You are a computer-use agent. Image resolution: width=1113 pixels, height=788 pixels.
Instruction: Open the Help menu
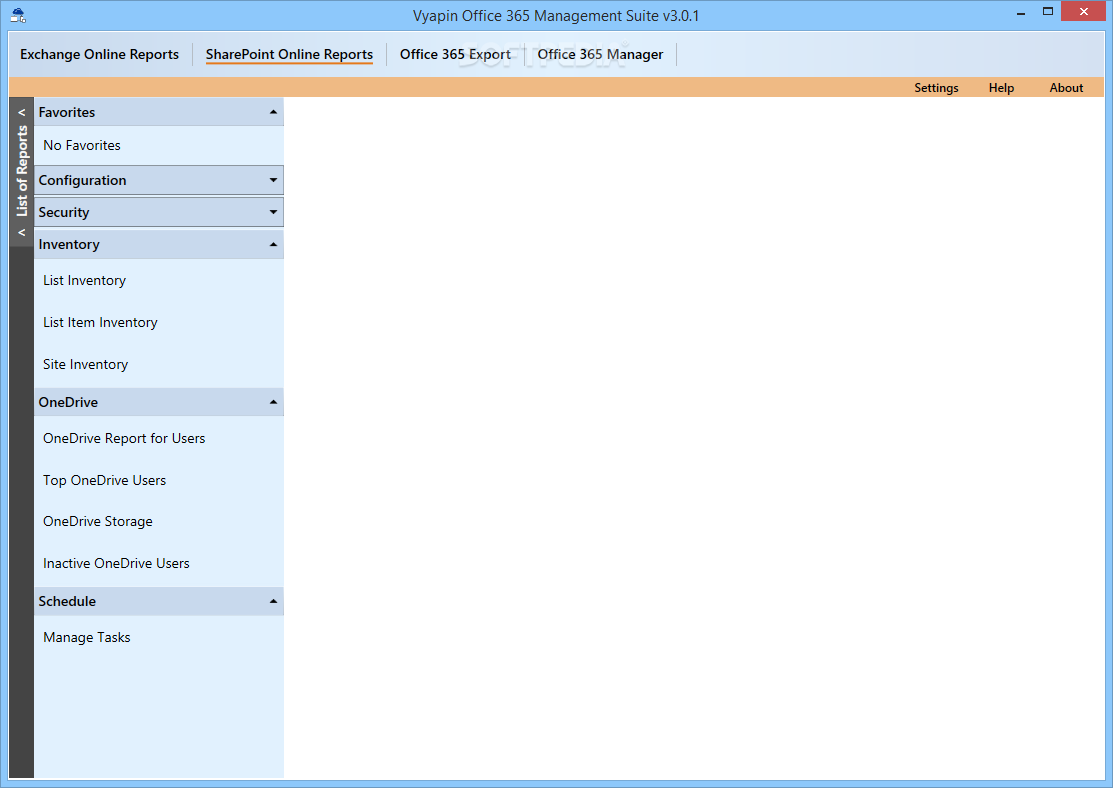(x=1001, y=88)
